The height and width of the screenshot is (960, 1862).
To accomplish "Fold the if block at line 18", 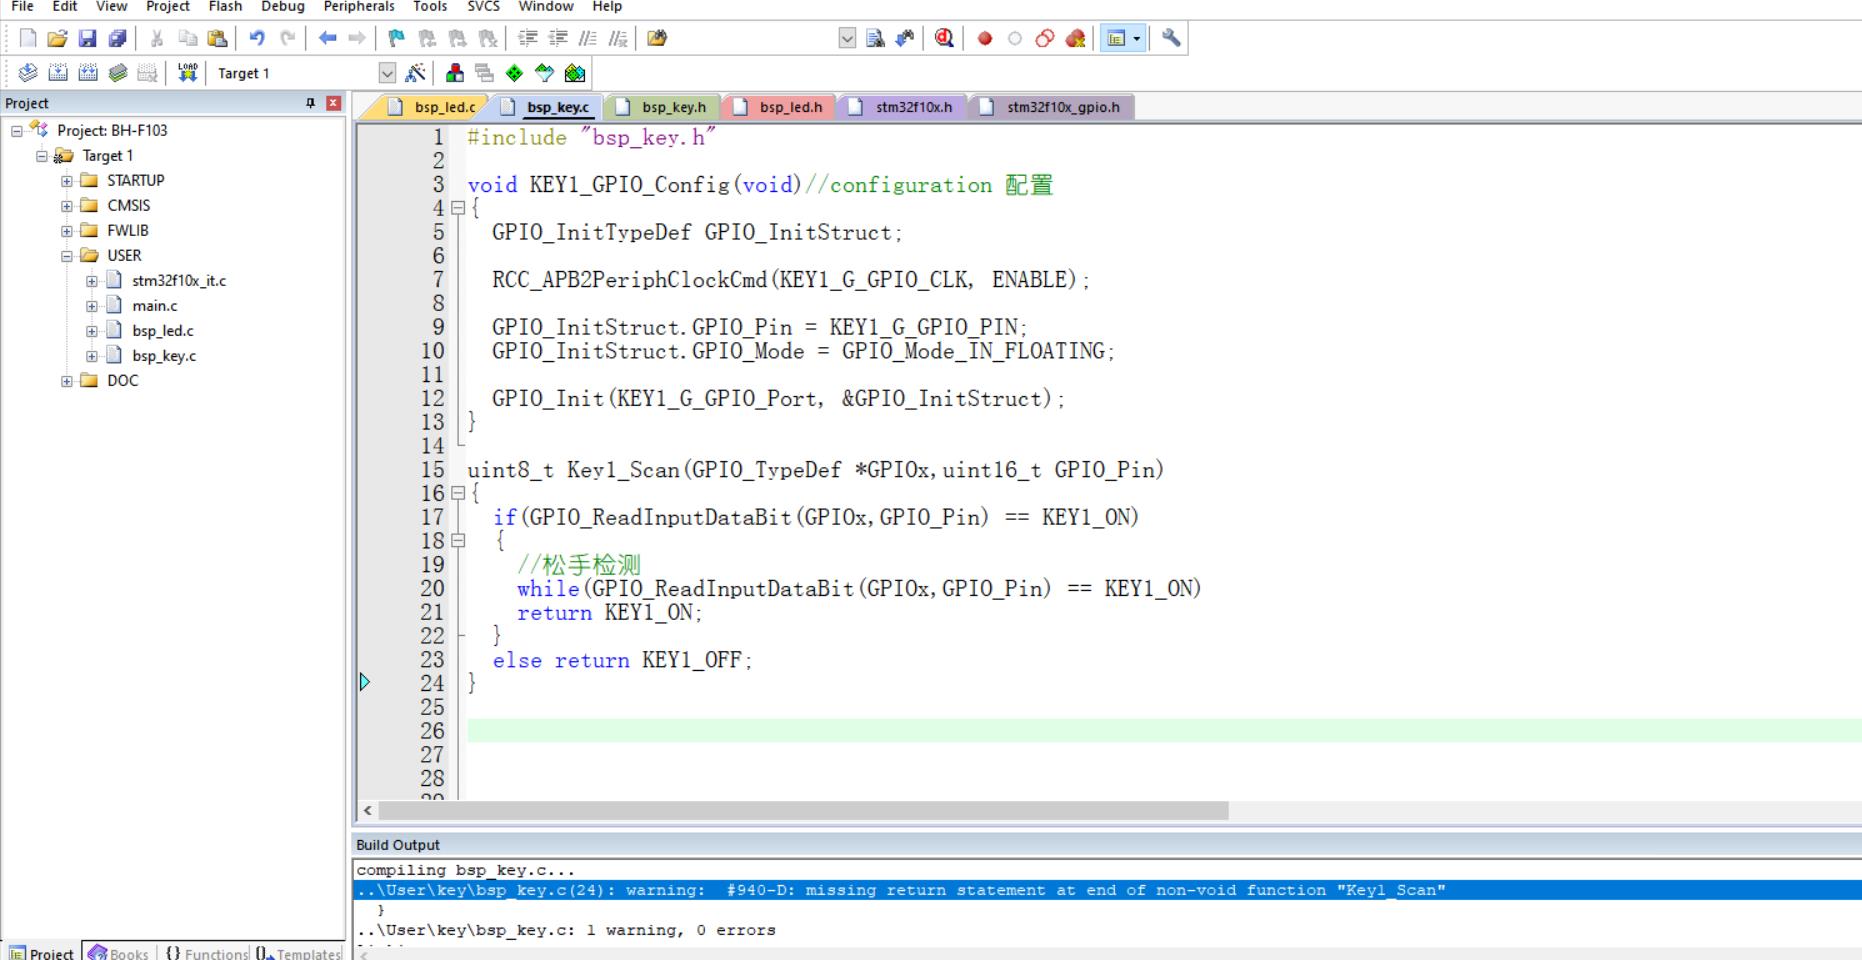I will tap(458, 540).
